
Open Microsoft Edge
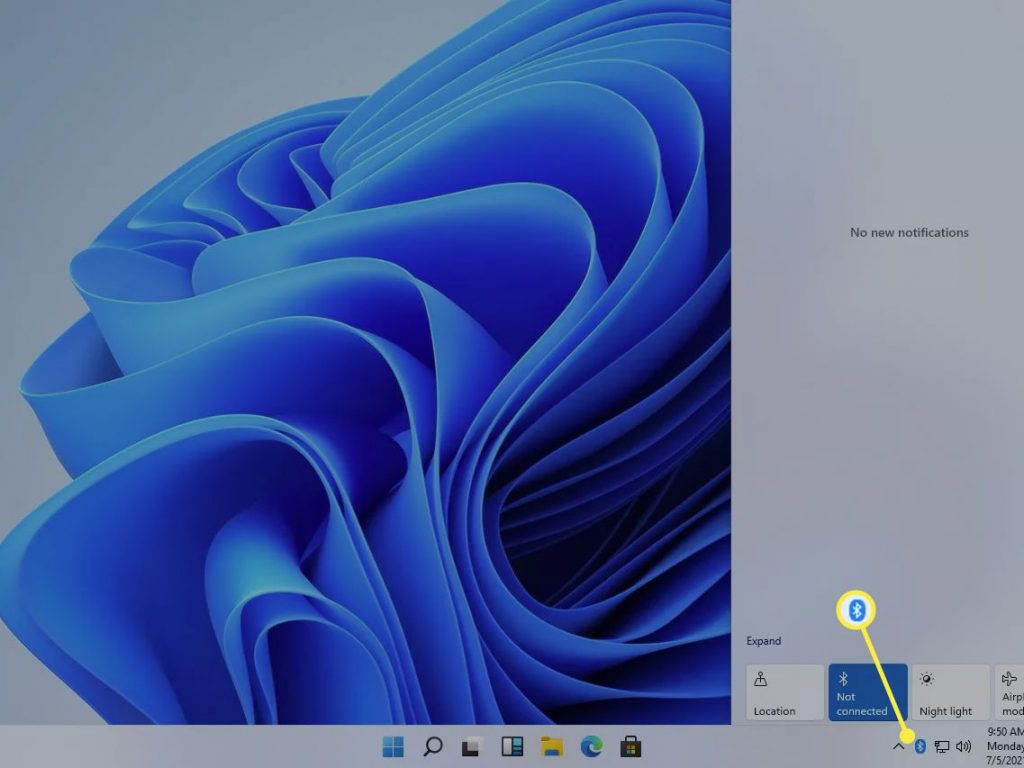pyautogui.click(x=589, y=746)
